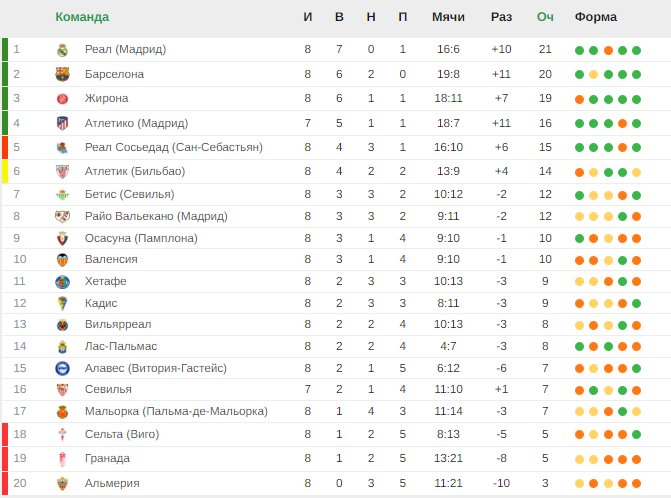Click the Alavés blue round crest
The height and width of the screenshot is (498, 671).
(62, 368)
